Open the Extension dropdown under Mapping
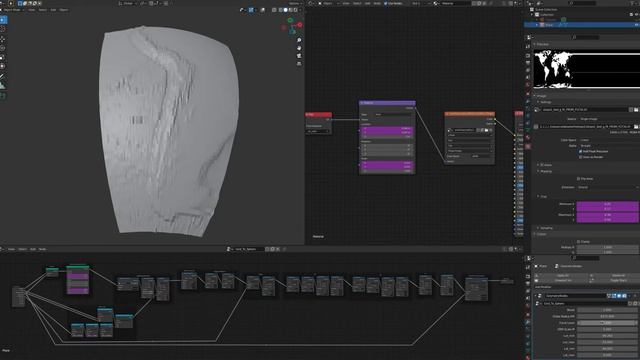 pyautogui.click(x=608, y=187)
